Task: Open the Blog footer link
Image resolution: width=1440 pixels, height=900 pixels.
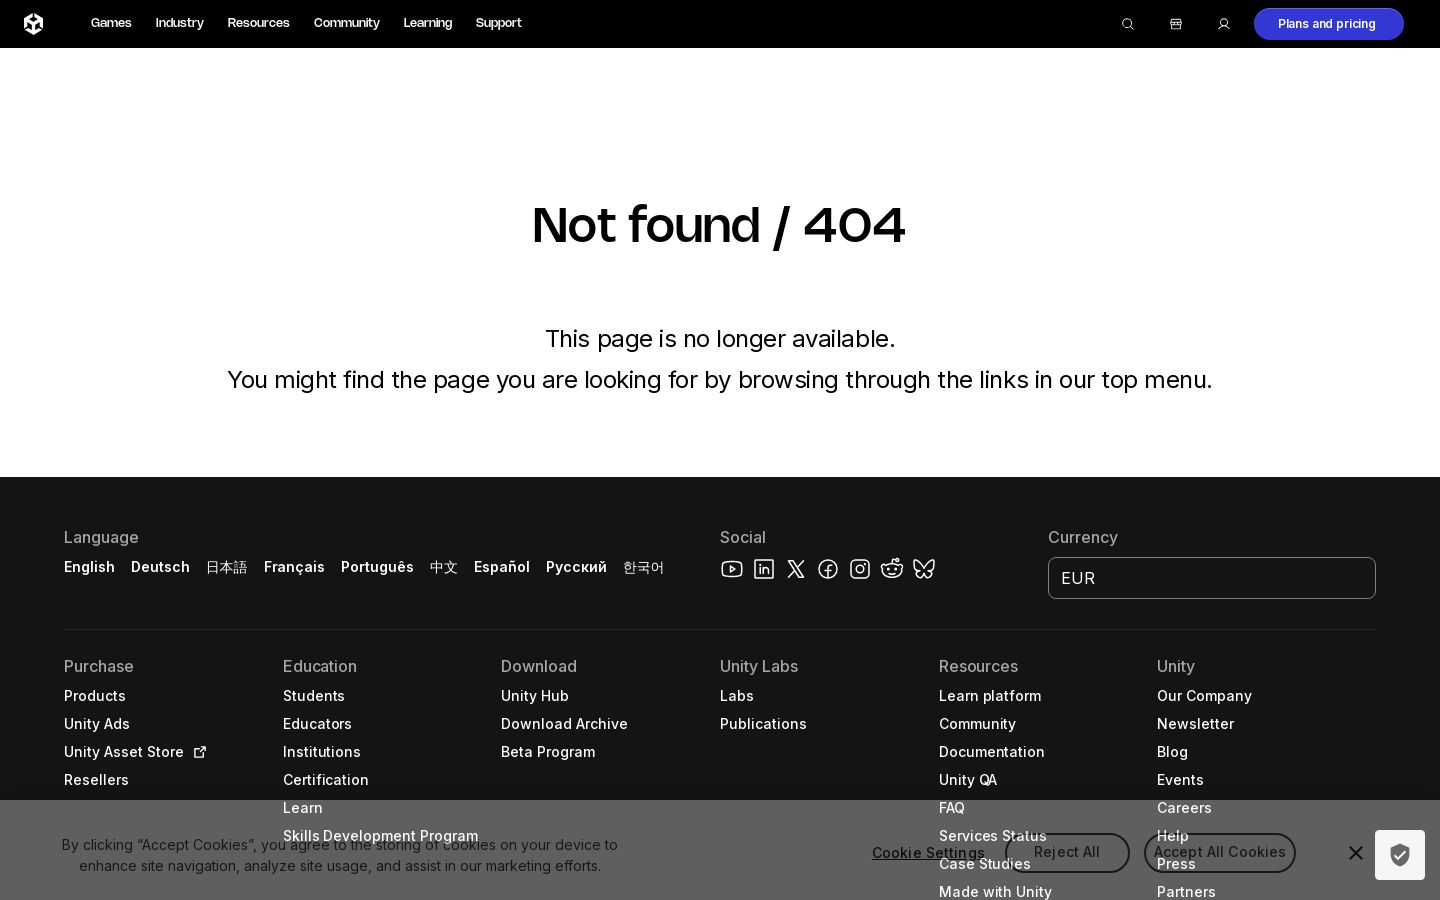Action: coord(1172,752)
